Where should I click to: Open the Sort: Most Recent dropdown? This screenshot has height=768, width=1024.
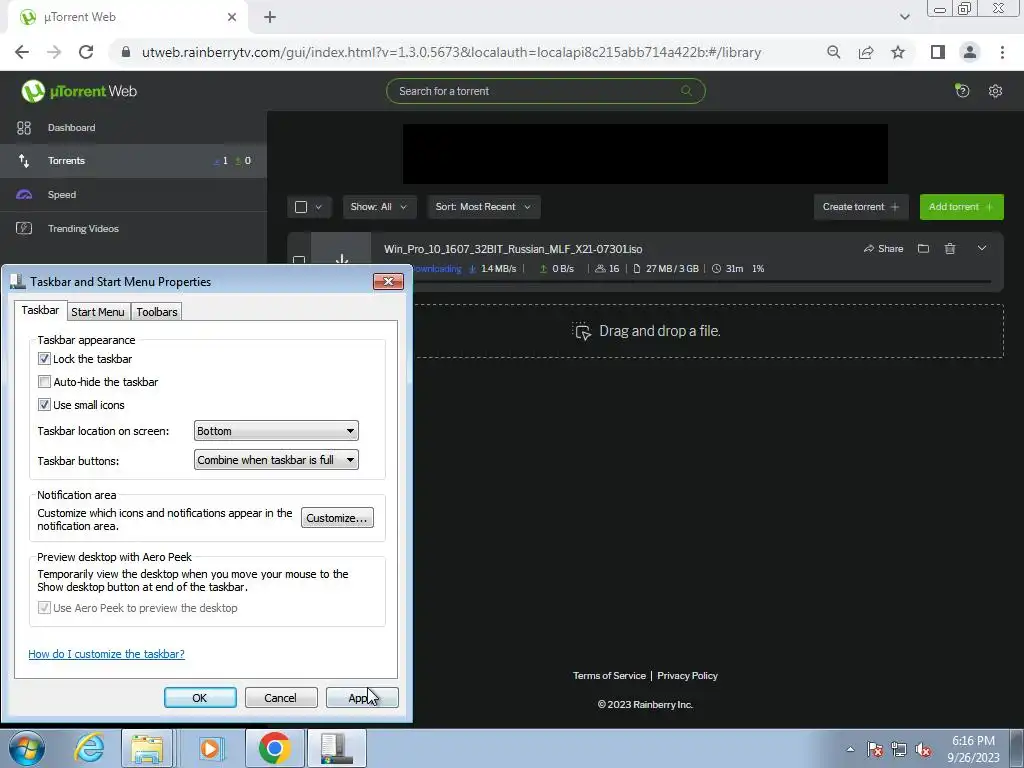(483, 207)
